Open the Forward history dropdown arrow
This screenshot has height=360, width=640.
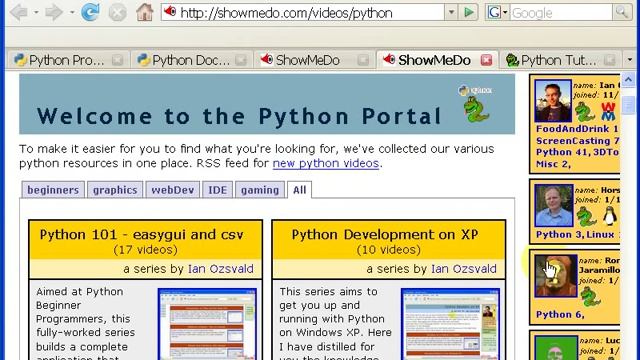(x=72, y=13)
